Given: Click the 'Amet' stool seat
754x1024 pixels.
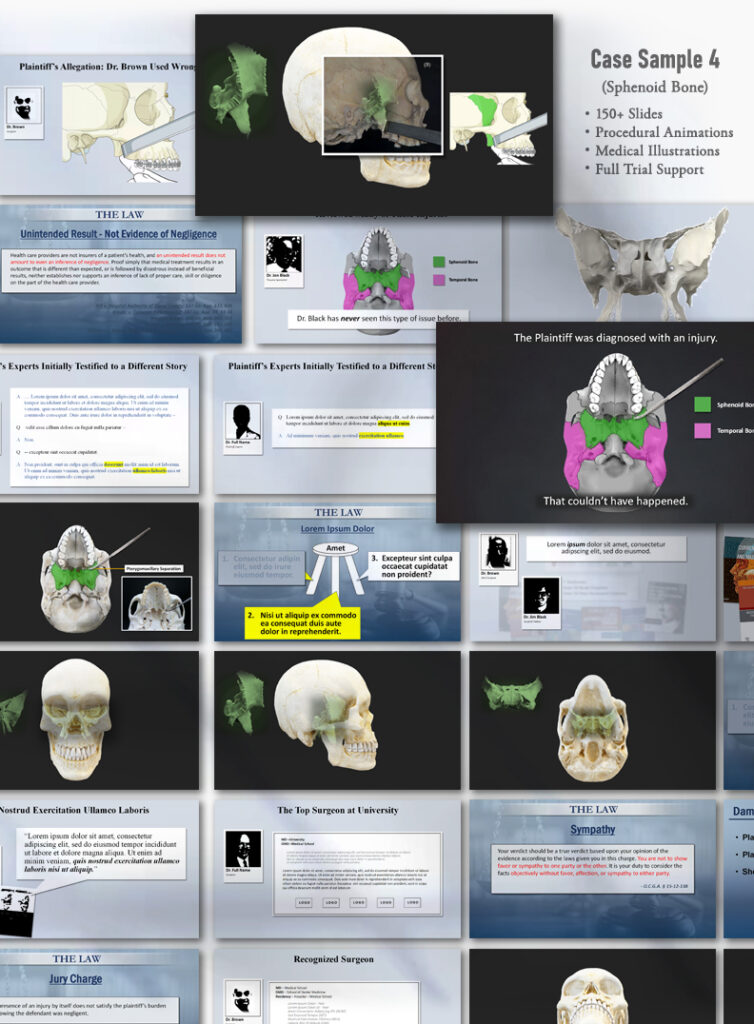Looking at the screenshot, I should pyautogui.click(x=336, y=549).
